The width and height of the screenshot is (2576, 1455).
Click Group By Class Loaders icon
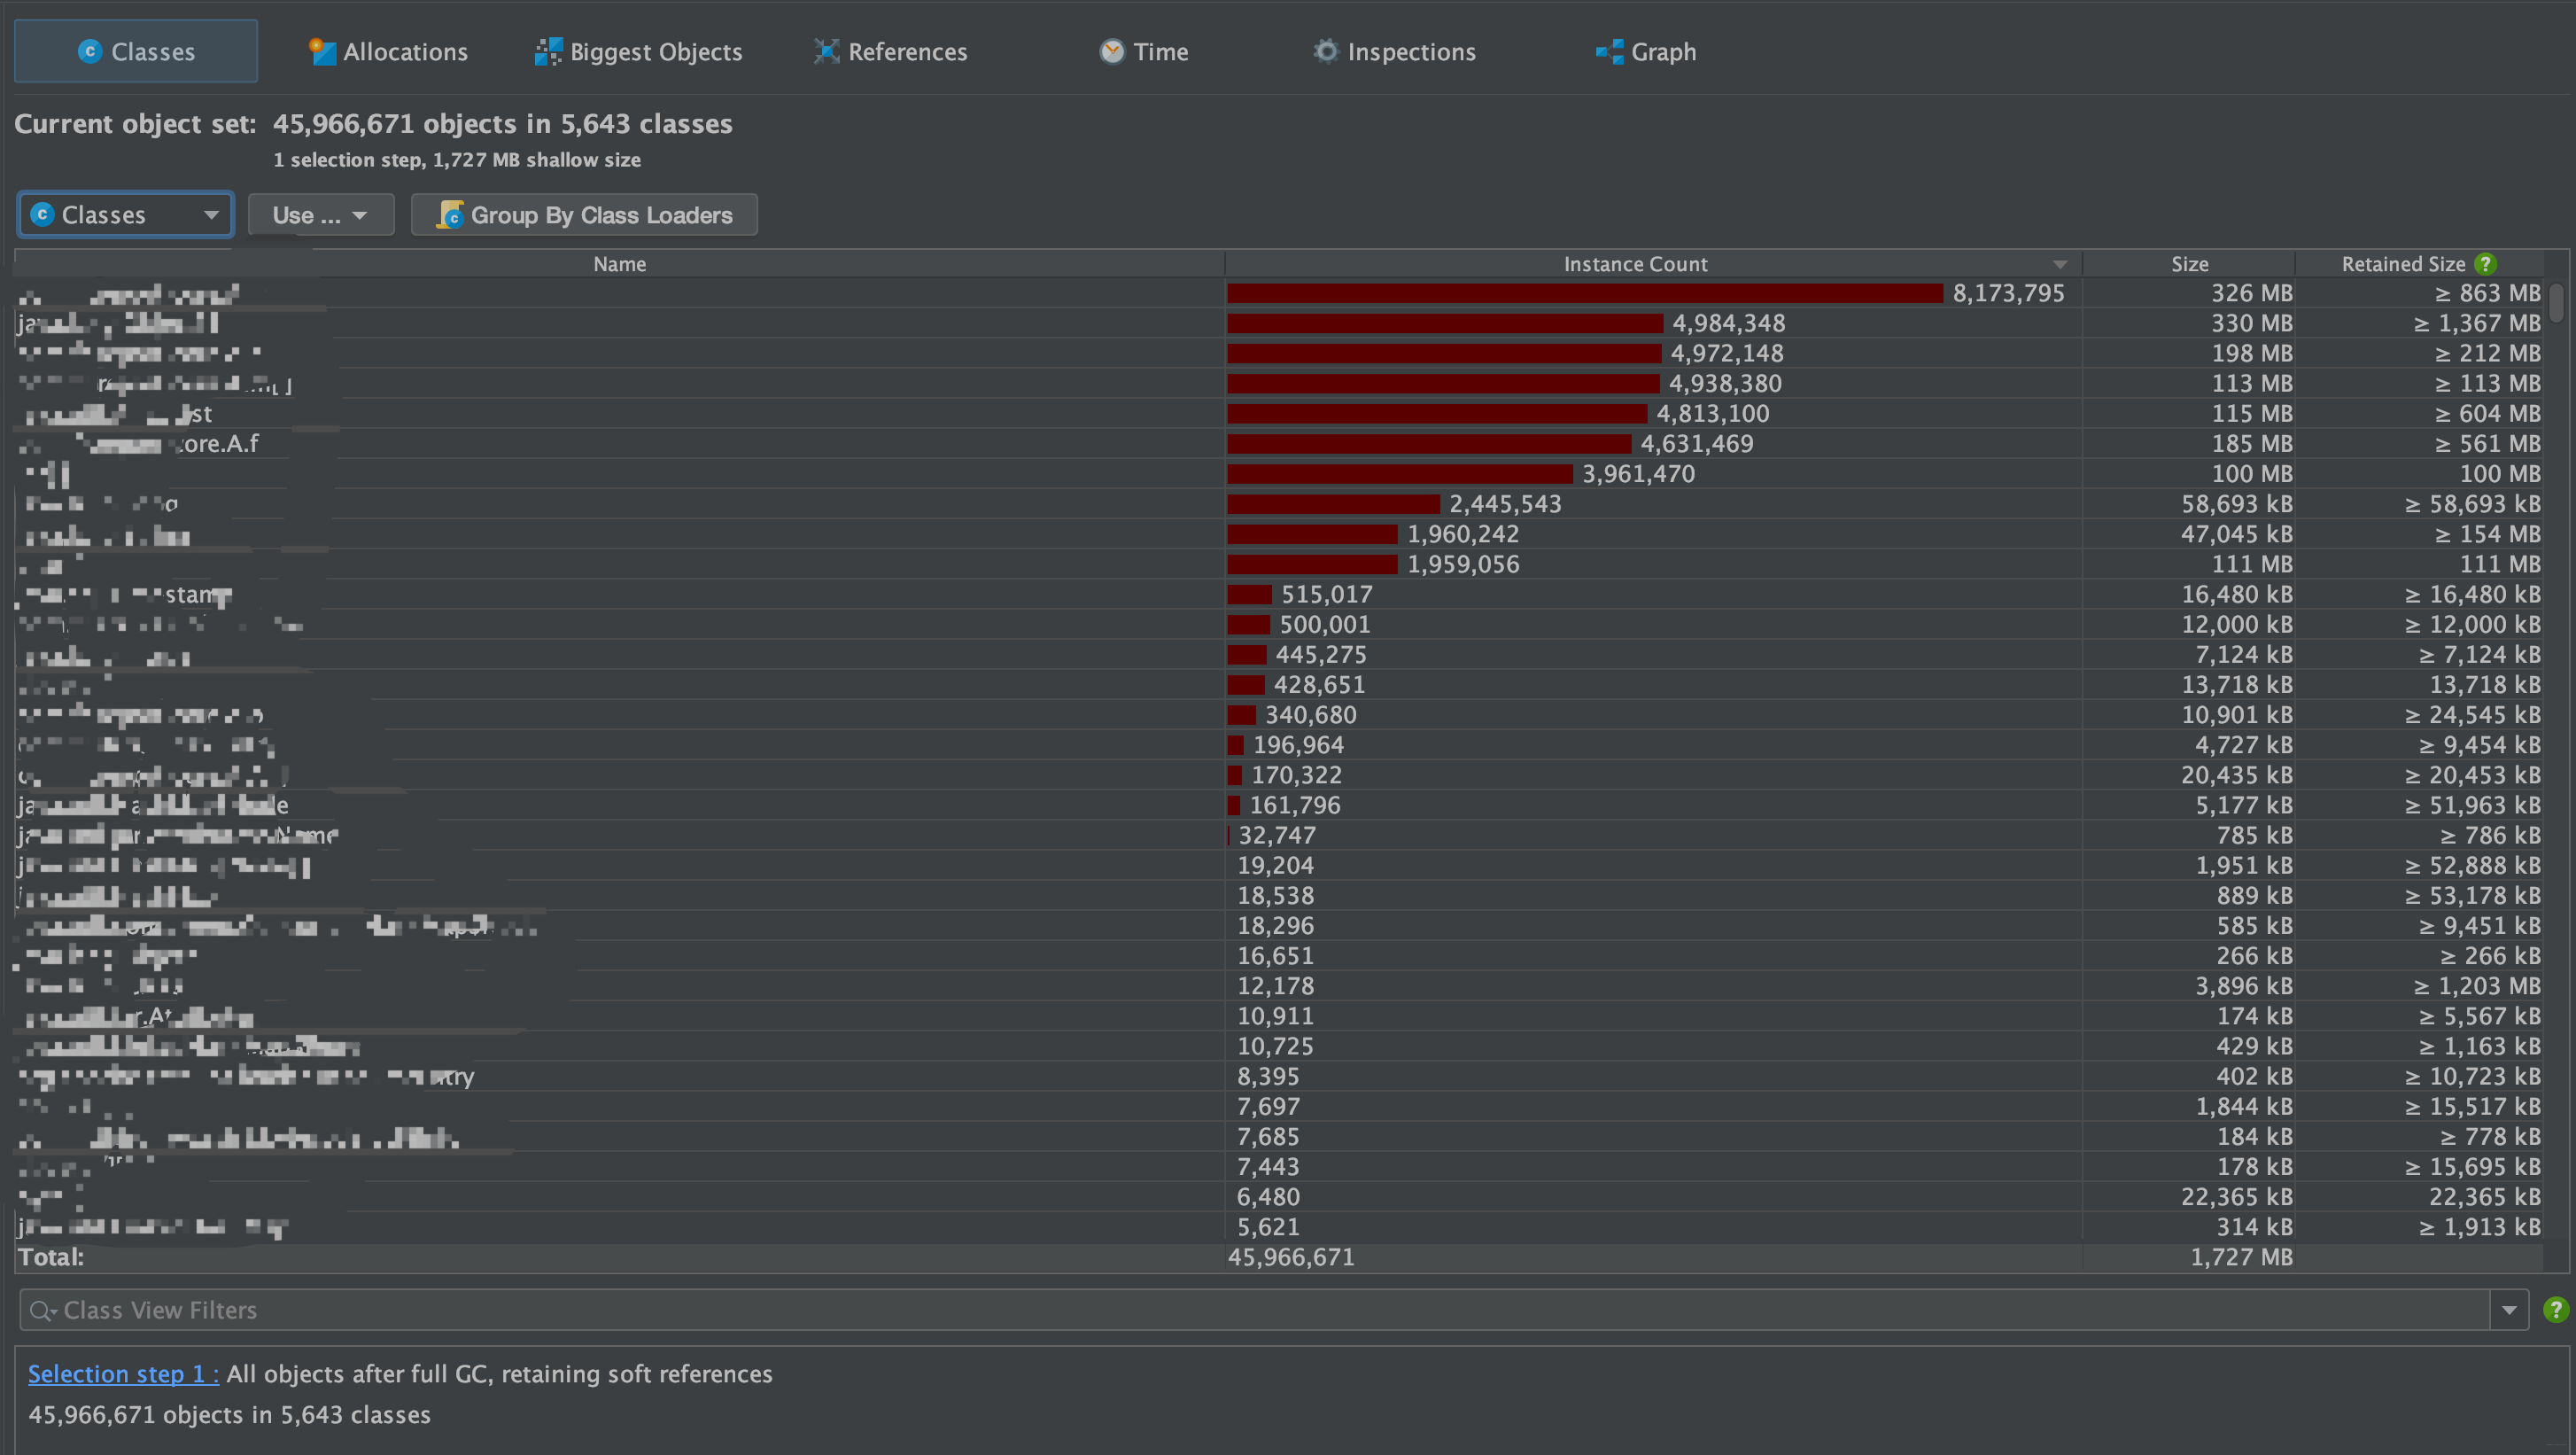point(451,215)
